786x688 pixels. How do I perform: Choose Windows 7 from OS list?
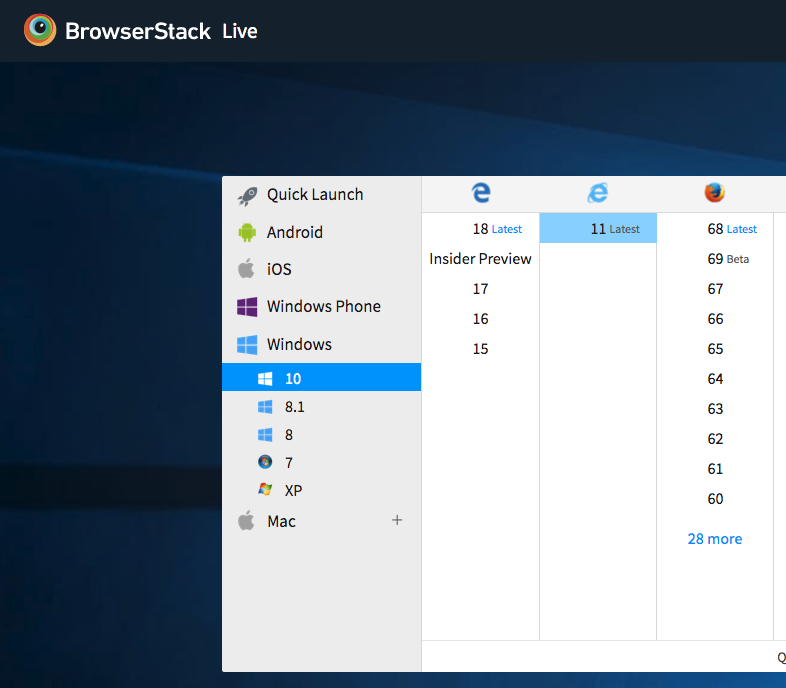click(289, 463)
